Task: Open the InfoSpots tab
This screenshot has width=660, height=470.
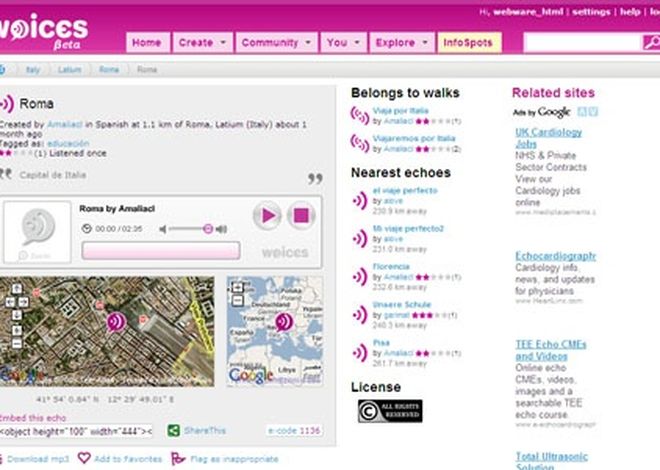Action: (469, 42)
